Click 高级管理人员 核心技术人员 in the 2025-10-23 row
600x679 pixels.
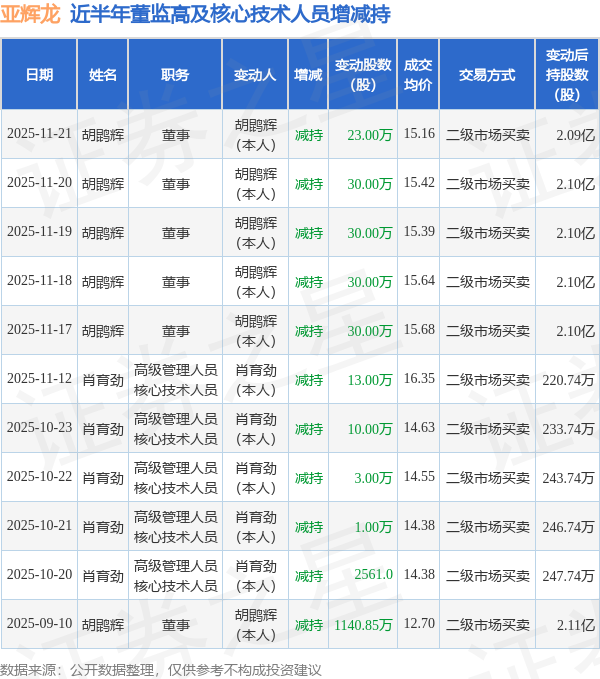(176, 429)
